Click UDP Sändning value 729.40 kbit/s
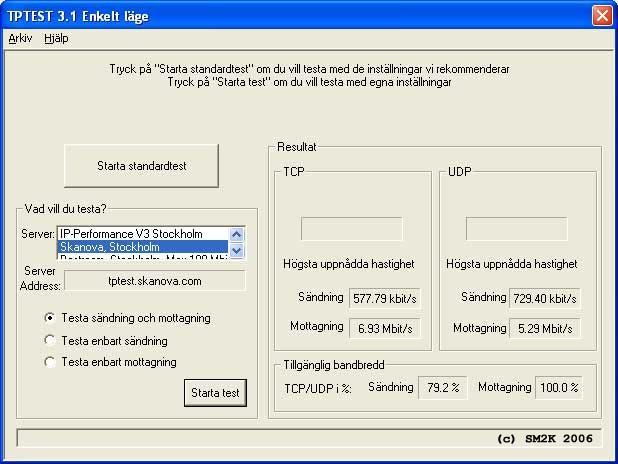This screenshot has width=618, height=464. coord(545,298)
